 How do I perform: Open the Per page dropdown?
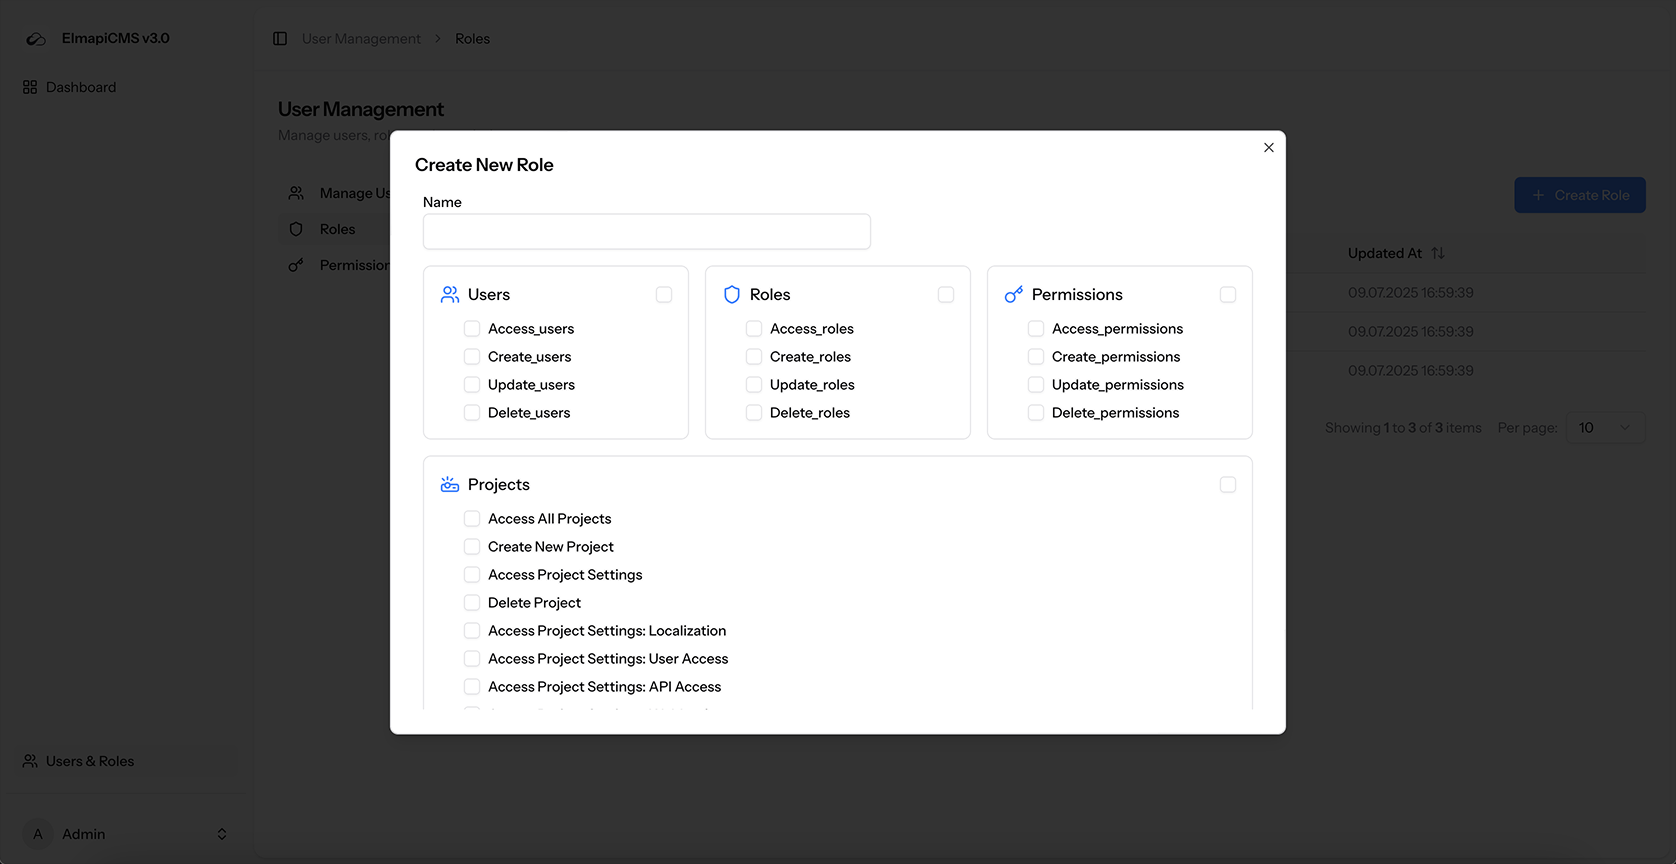click(1605, 428)
